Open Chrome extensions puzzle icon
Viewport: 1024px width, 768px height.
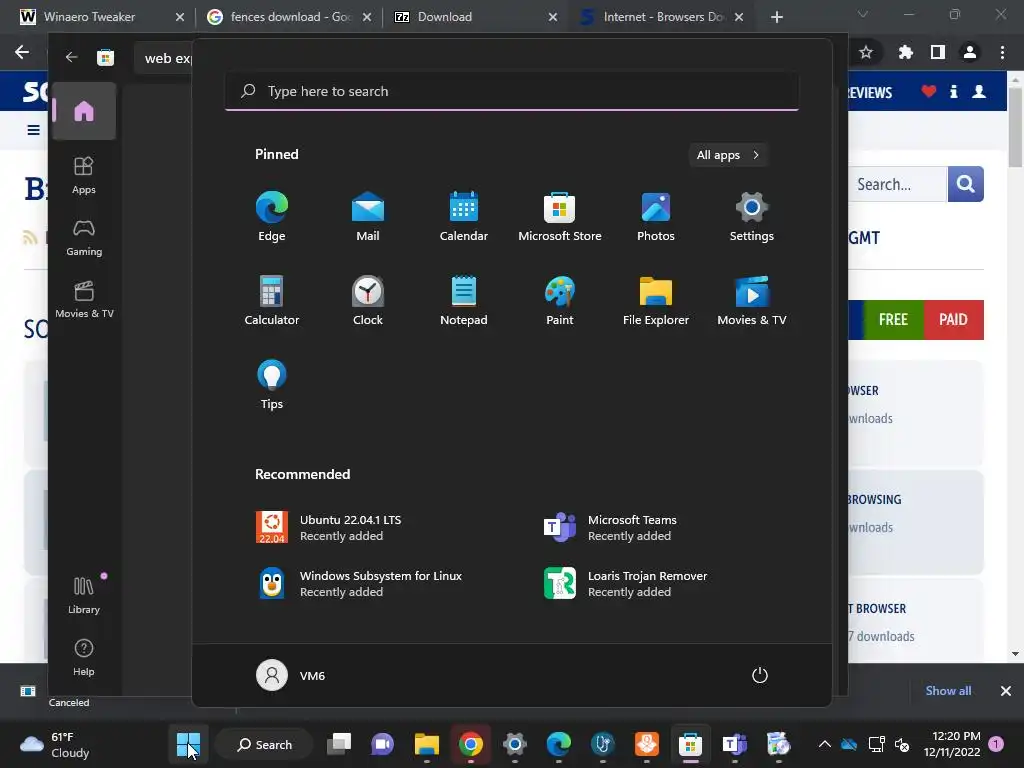click(905, 52)
